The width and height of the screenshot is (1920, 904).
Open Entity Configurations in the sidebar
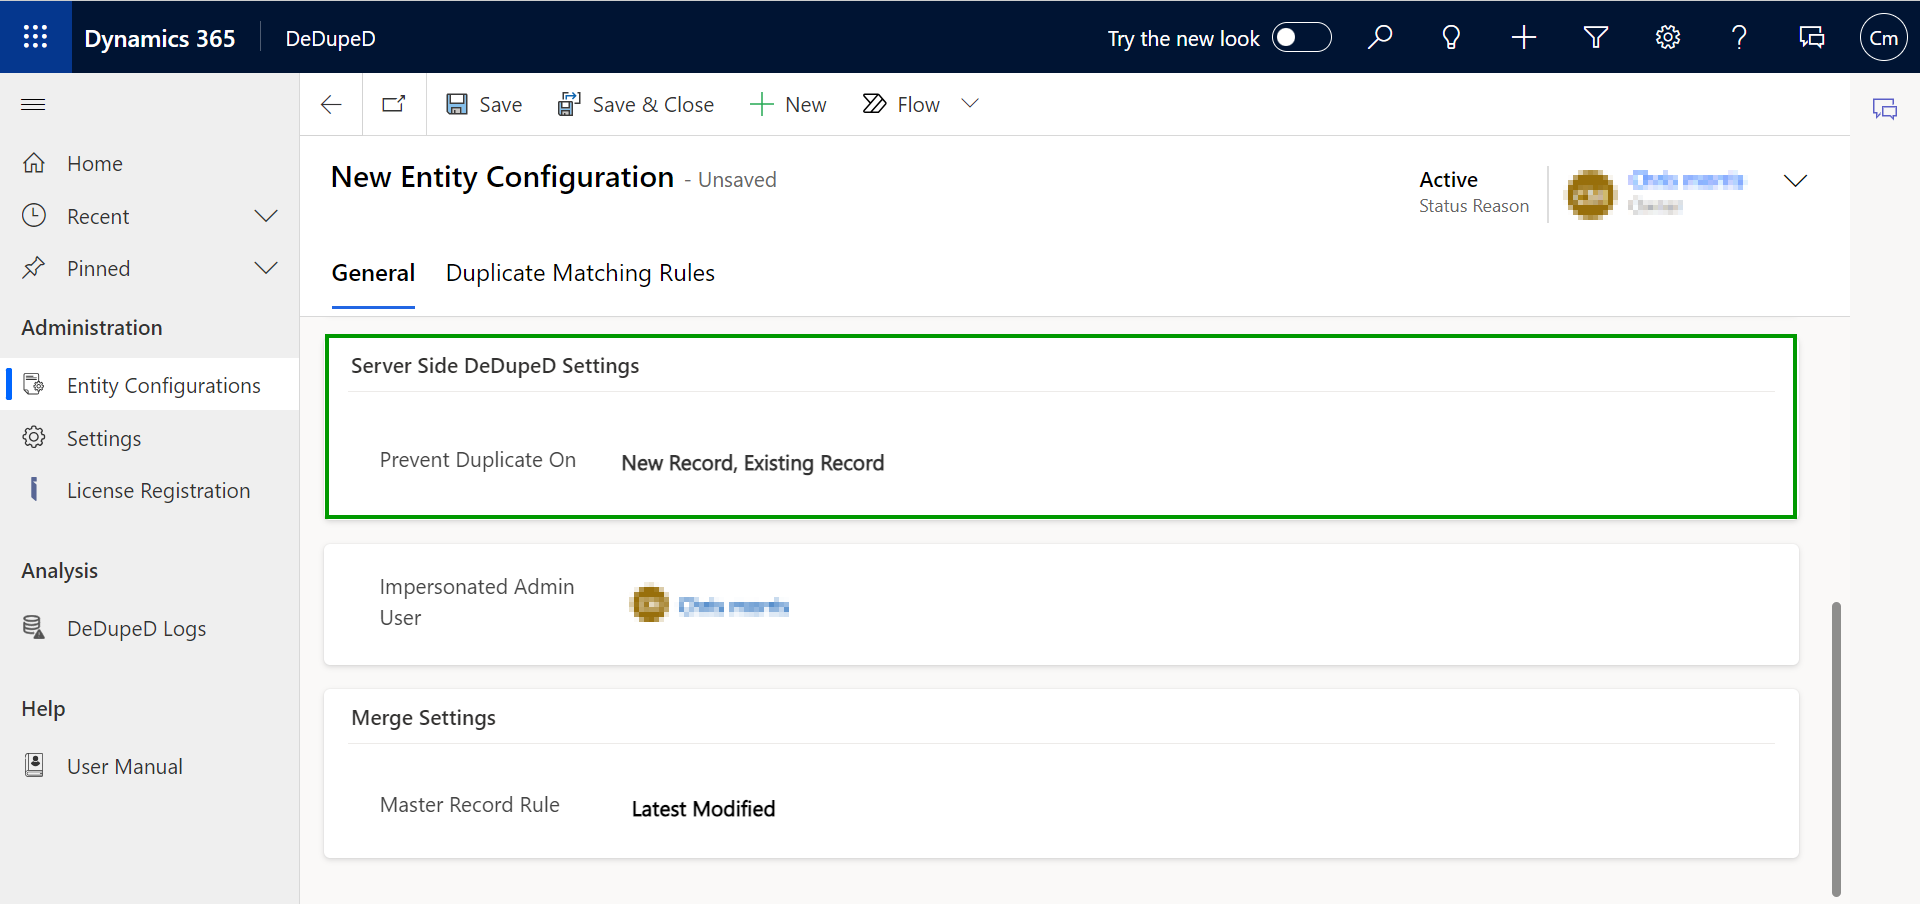point(150,385)
